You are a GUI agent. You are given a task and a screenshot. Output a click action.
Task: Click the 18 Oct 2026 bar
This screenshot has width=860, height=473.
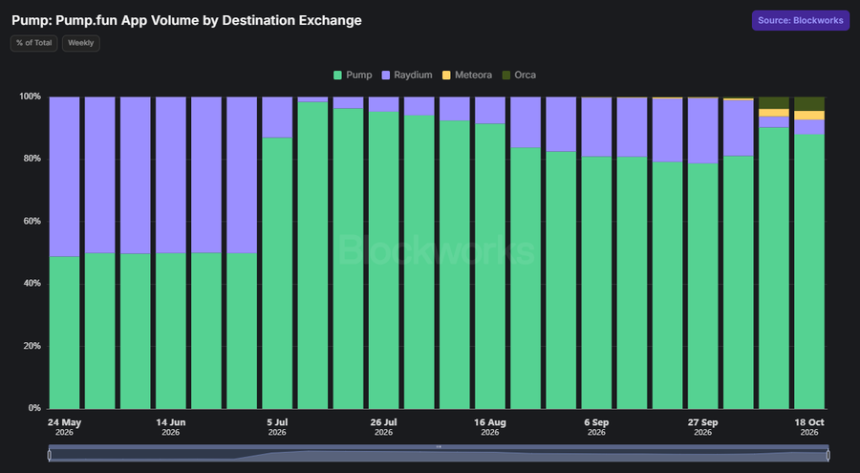click(809, 253)
